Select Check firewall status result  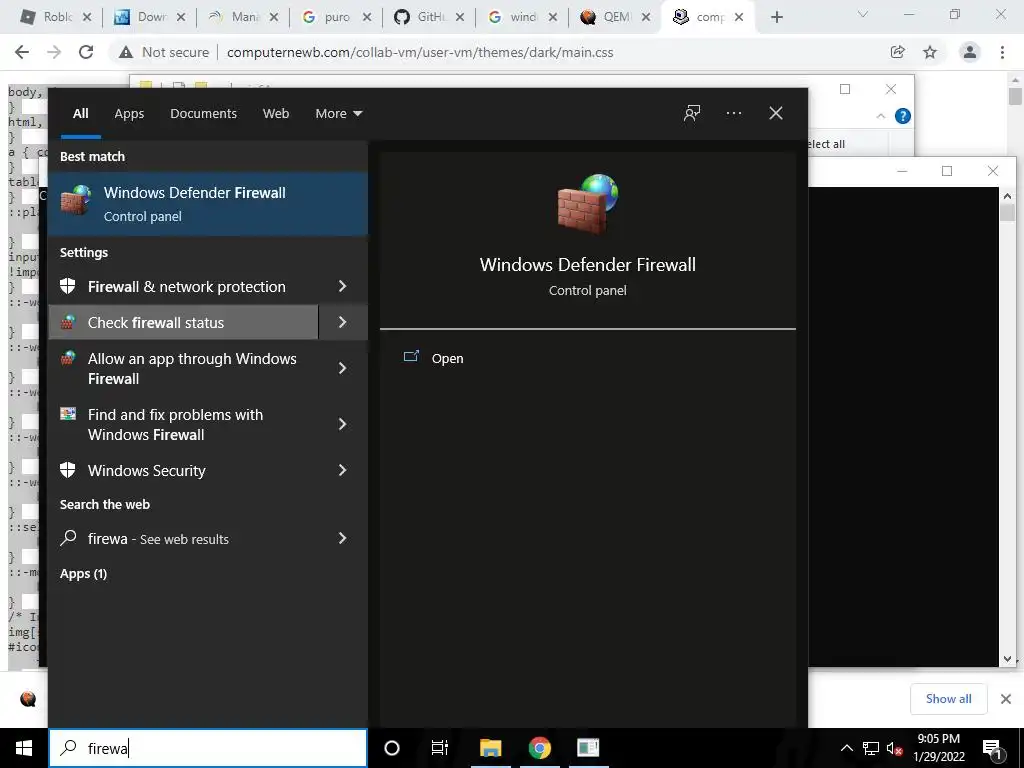pos(184,323)
